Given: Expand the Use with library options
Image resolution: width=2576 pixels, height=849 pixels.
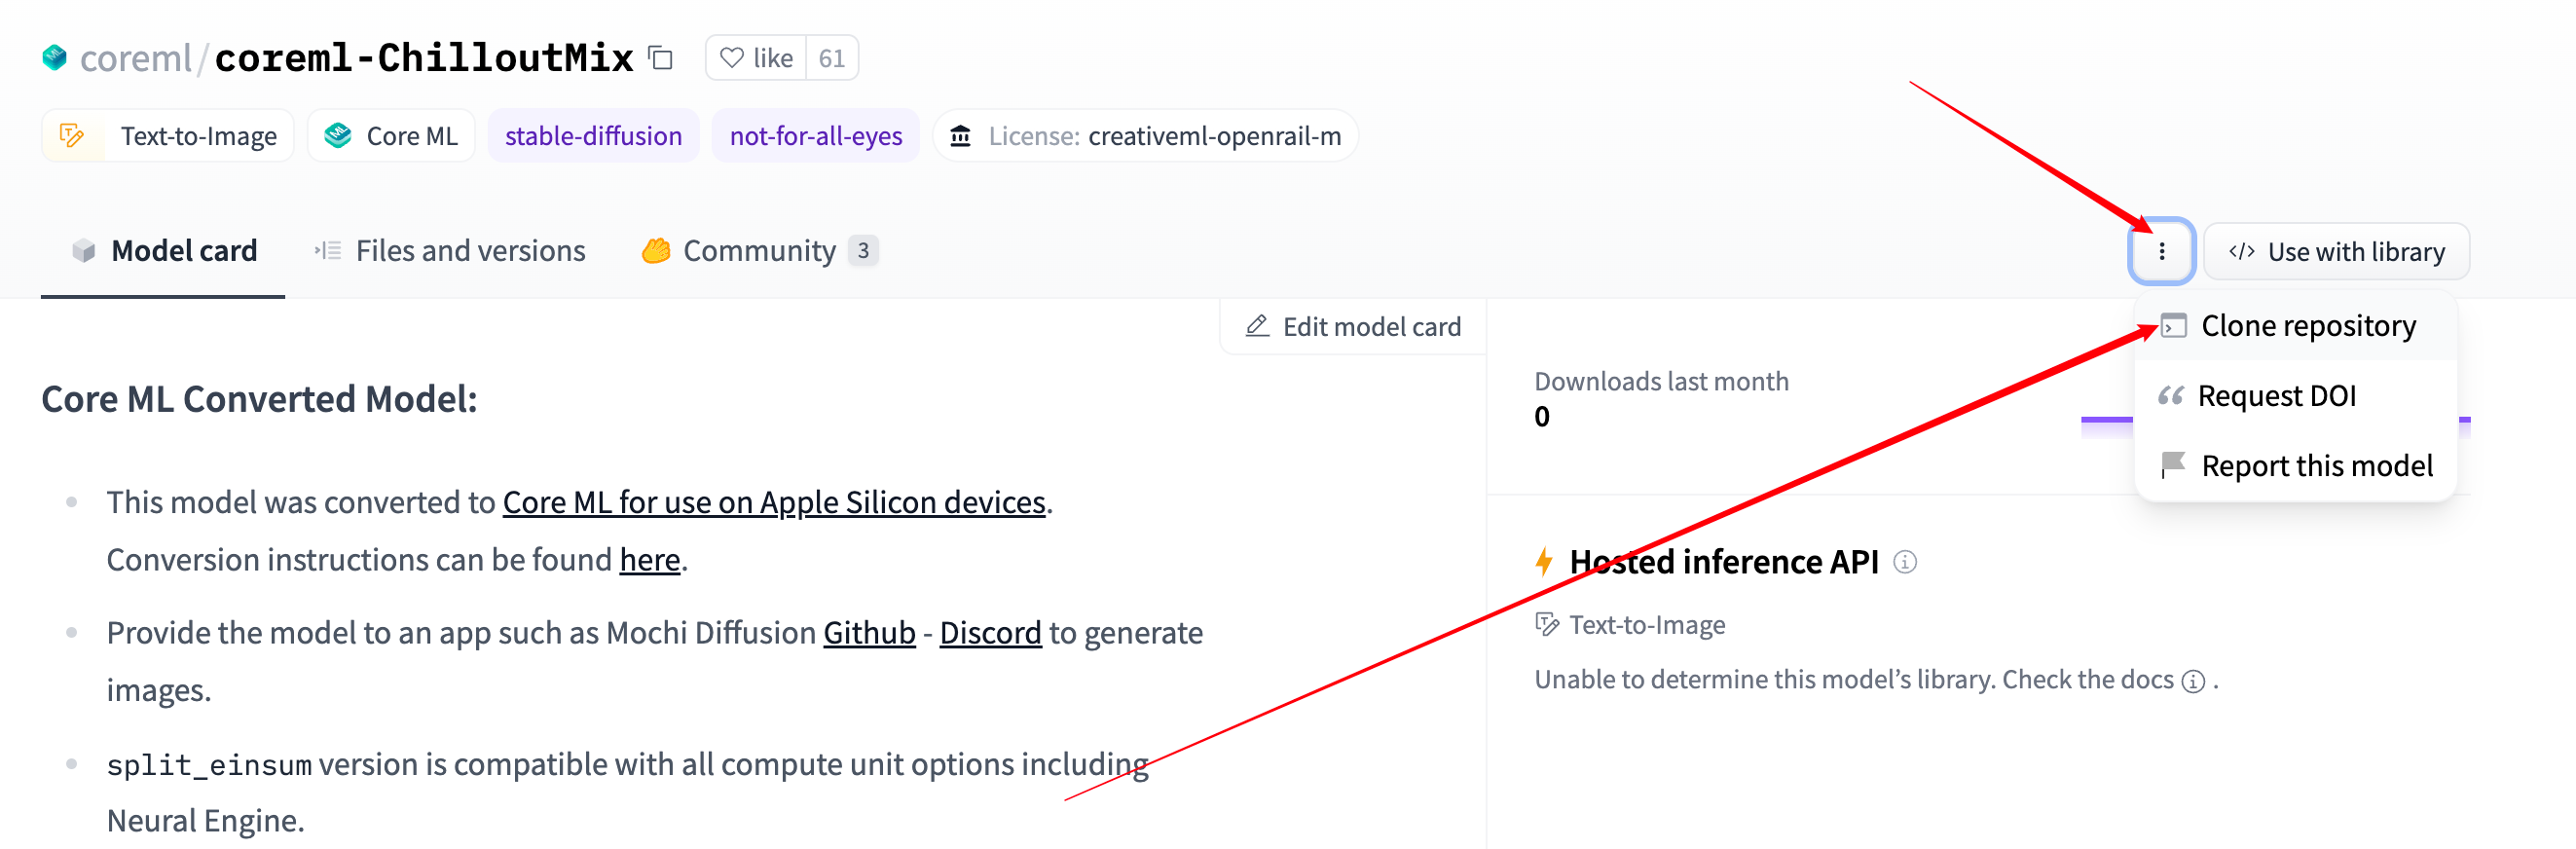Looking at the screenshot, I should (x=2336, y=251).
